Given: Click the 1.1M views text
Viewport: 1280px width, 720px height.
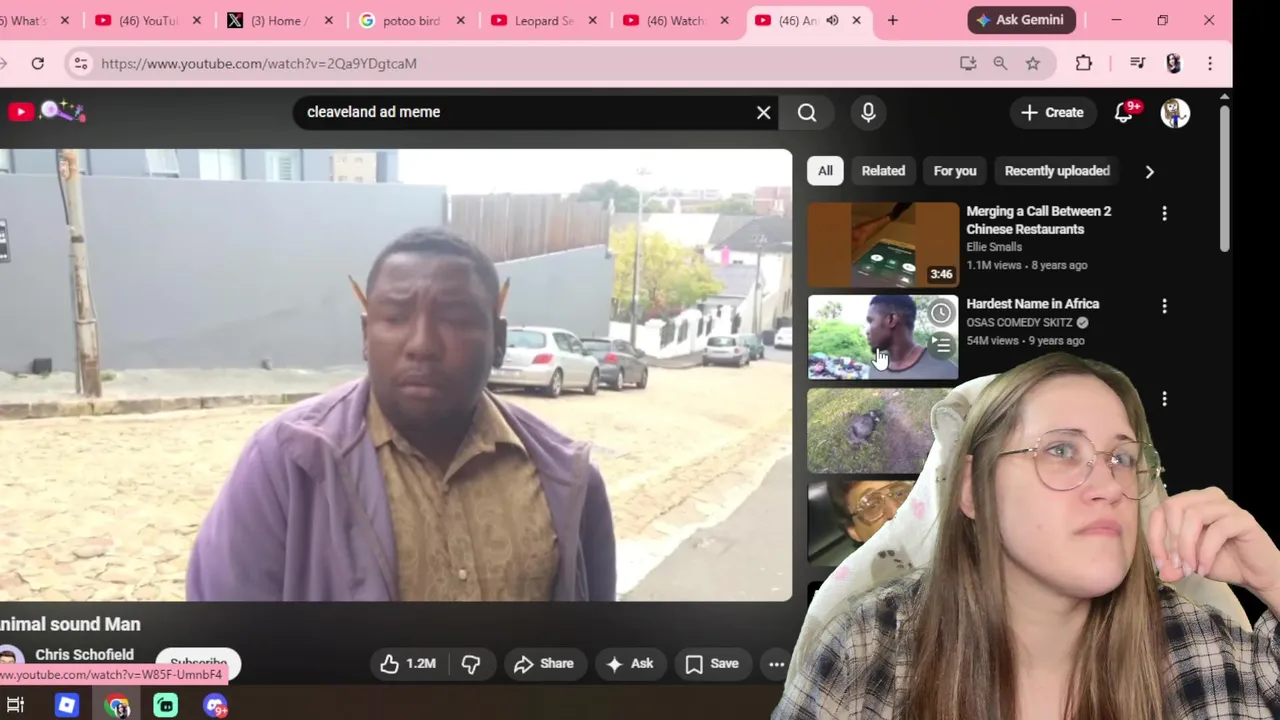Looking at the screenshot, I should pos(994,265).
